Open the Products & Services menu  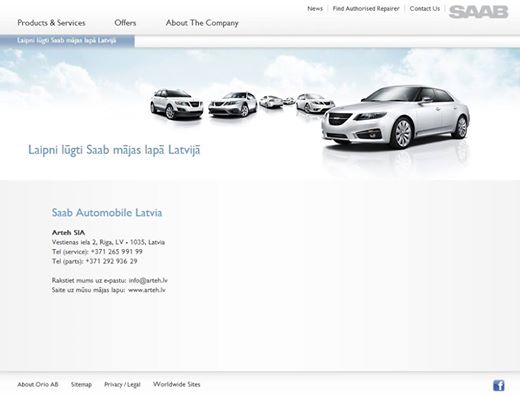coord(51,23)
